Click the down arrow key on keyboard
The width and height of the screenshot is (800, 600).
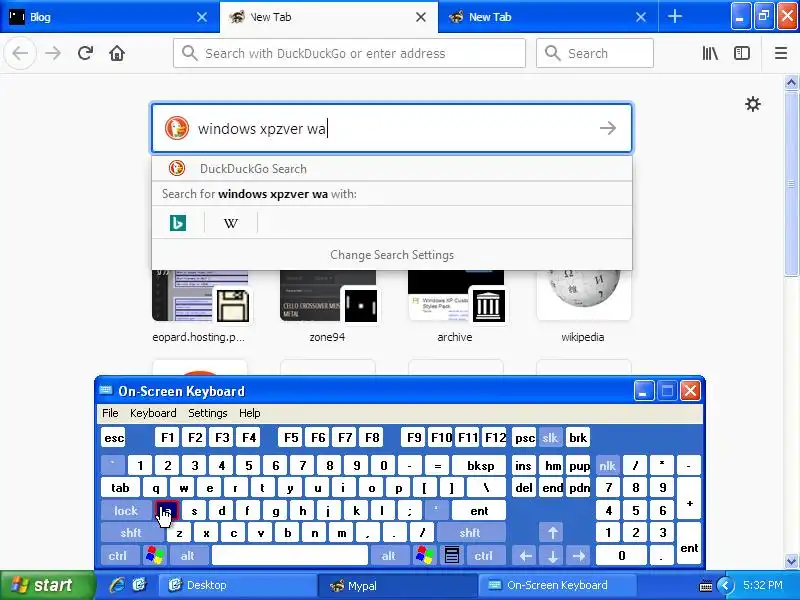pyautogui.click(x=552, y=555)
